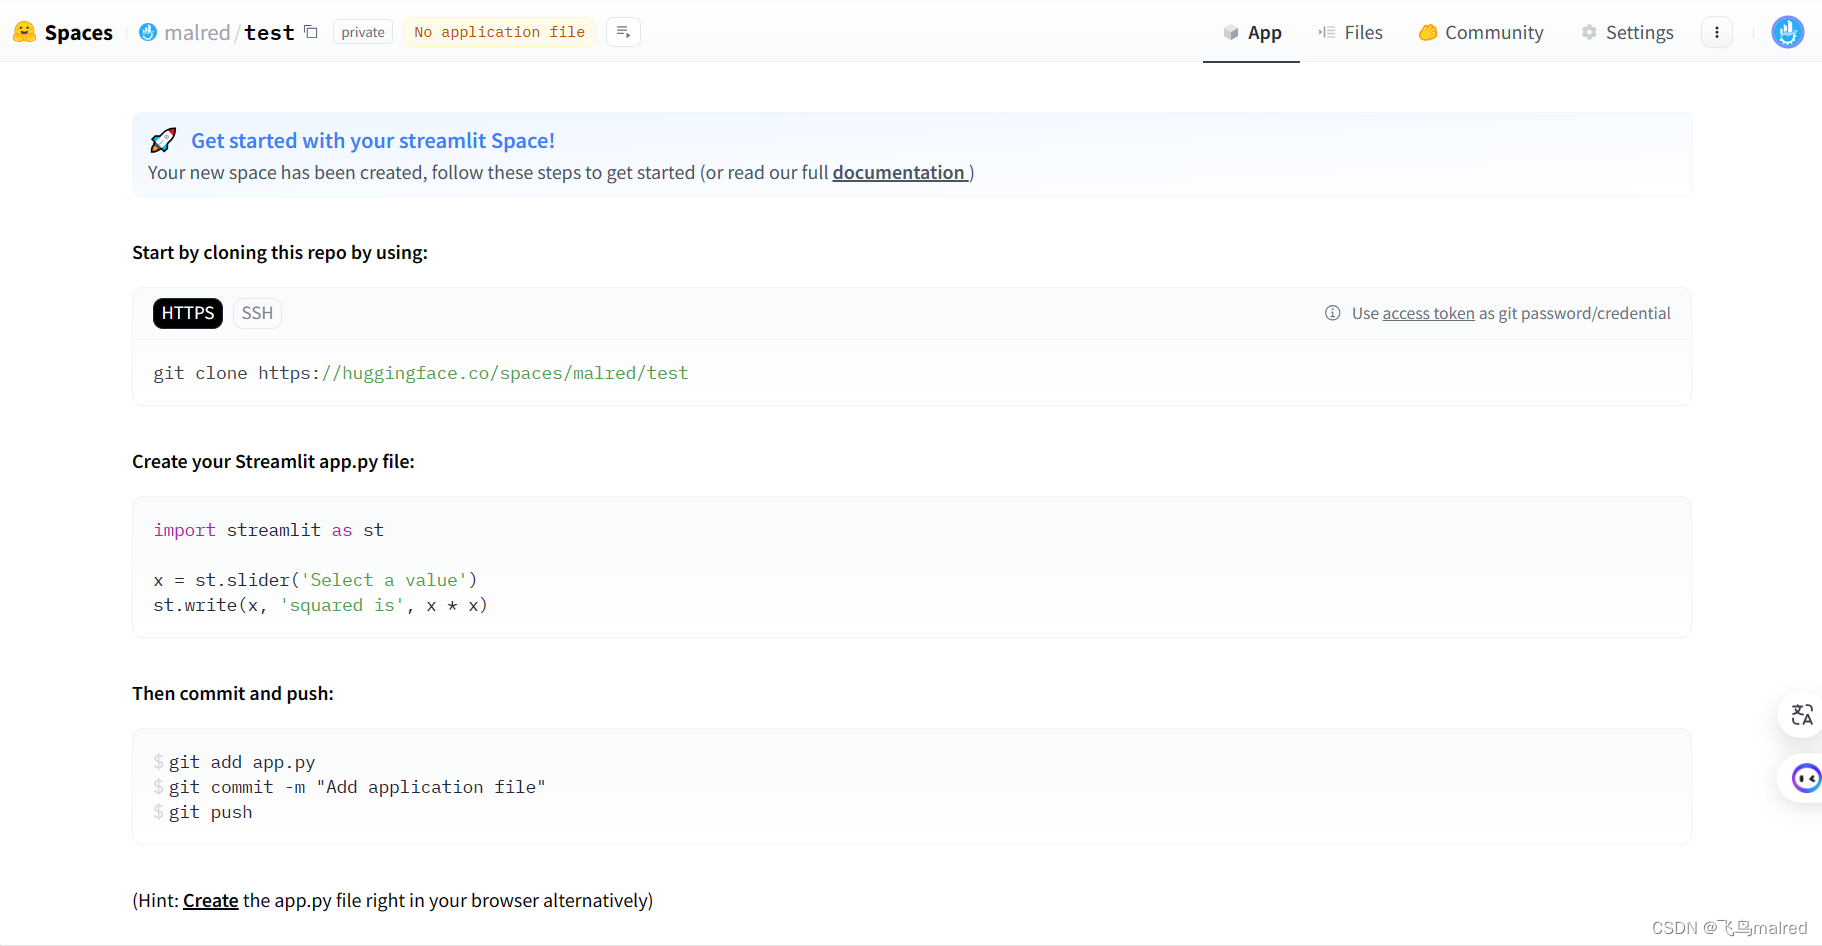Screen dimensions: 1822x946
Task: Click the Settings gear icon
Action: point(1589,32)
